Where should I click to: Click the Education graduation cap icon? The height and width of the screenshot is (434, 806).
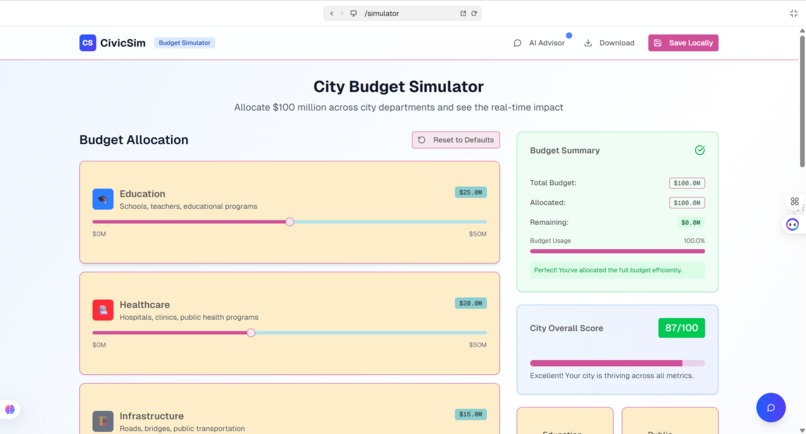click(x=103, y=200)
